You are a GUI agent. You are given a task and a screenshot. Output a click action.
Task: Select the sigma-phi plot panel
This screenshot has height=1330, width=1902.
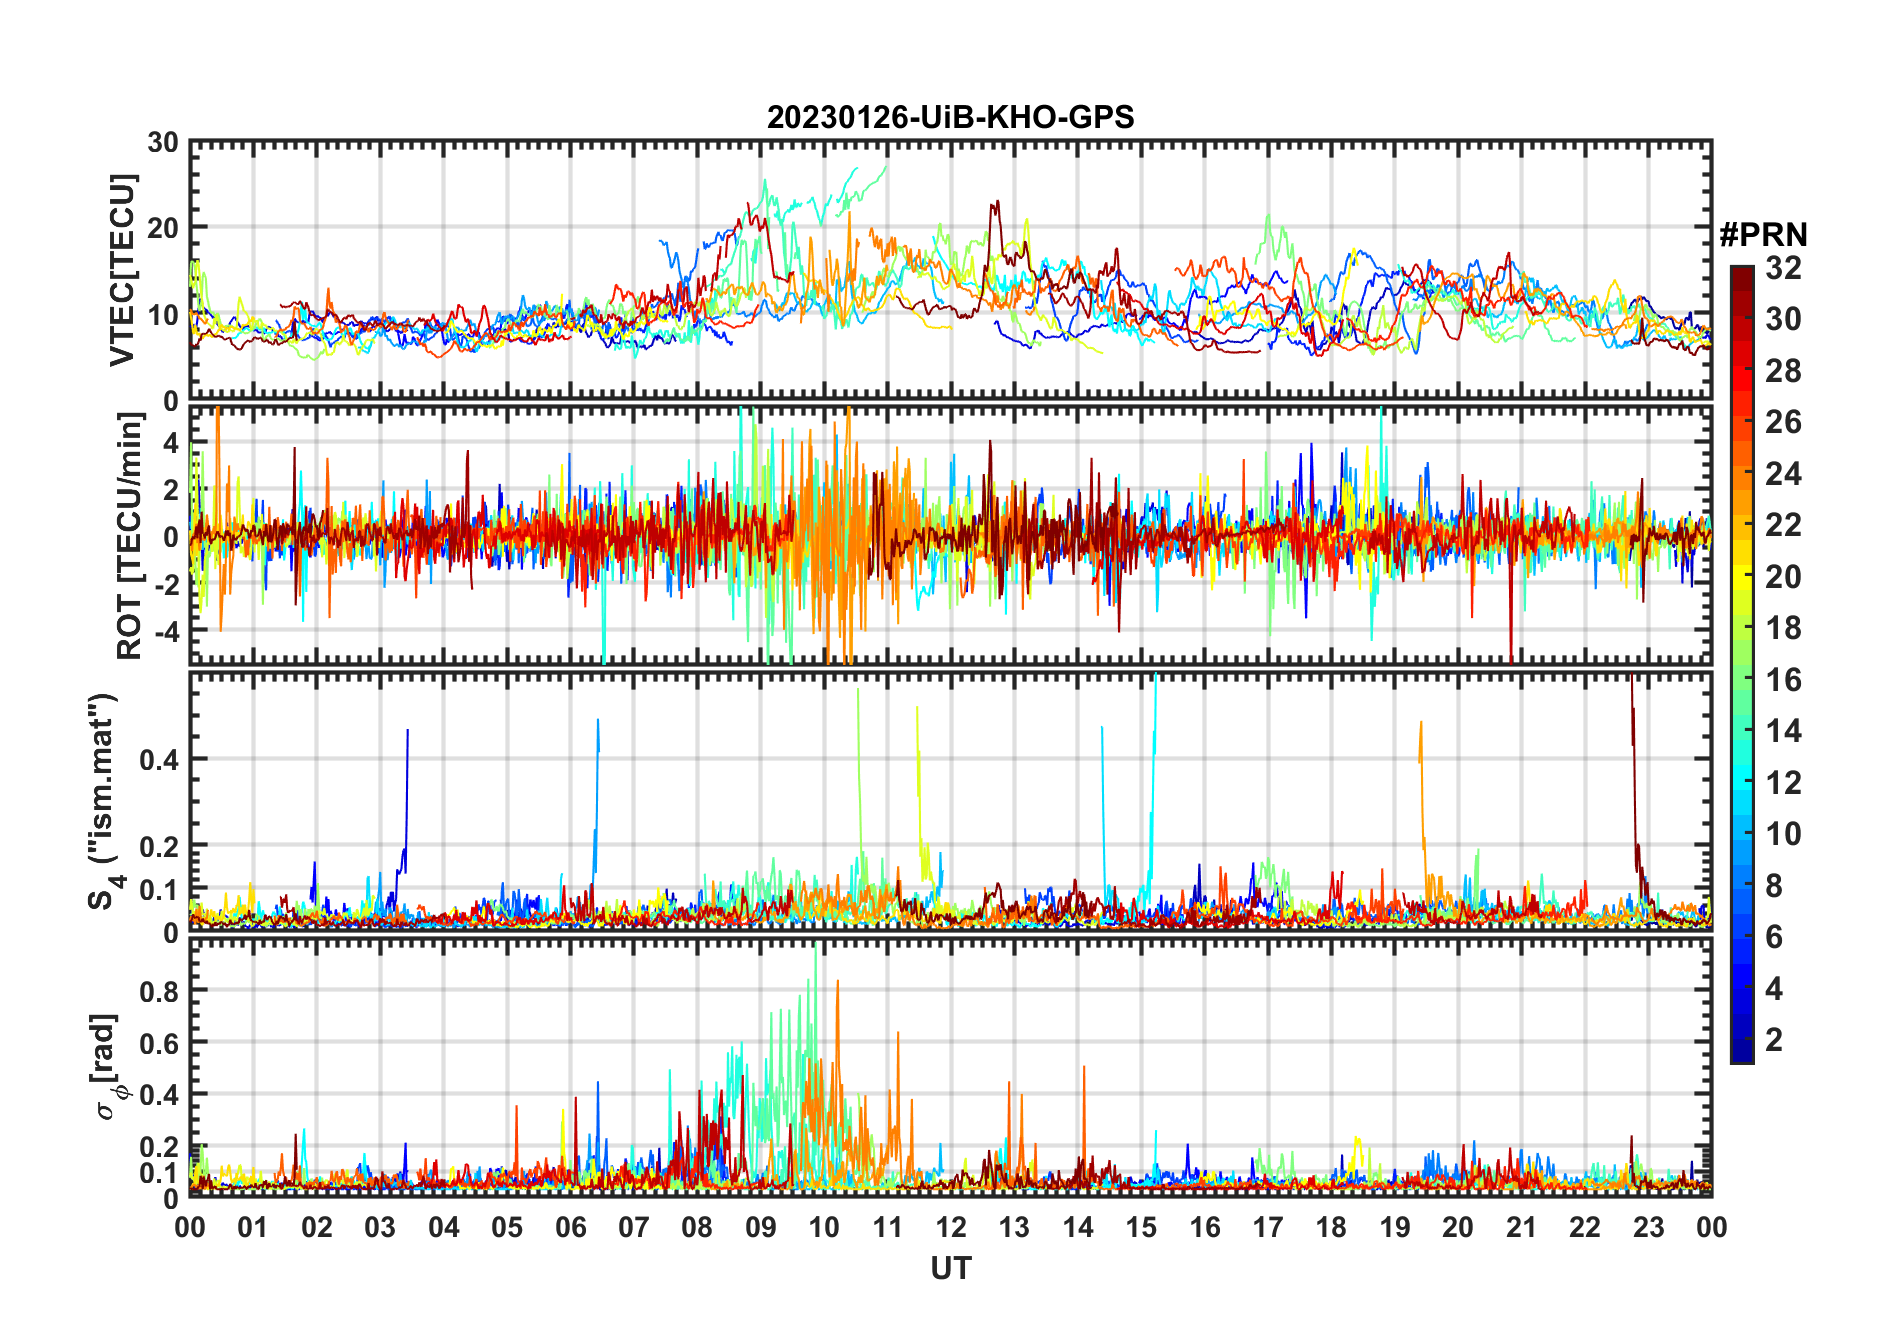950,1067
